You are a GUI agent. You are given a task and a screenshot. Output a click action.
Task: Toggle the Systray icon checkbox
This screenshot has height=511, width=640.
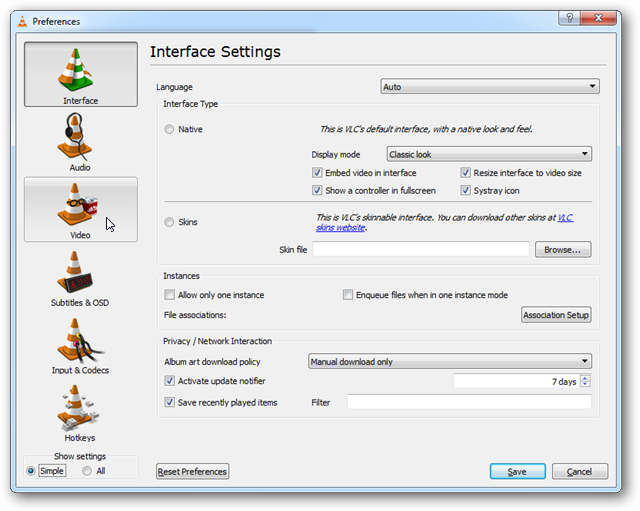click(465, 190)
